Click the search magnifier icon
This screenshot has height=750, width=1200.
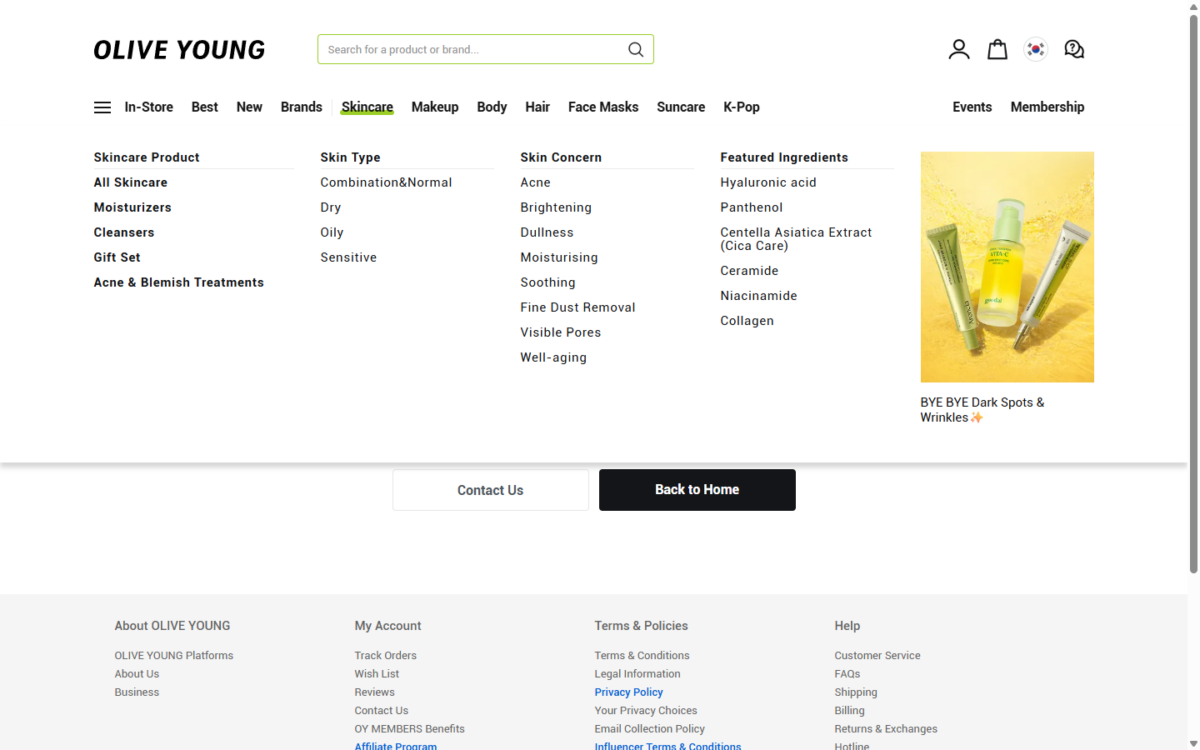tap(635, 49)
